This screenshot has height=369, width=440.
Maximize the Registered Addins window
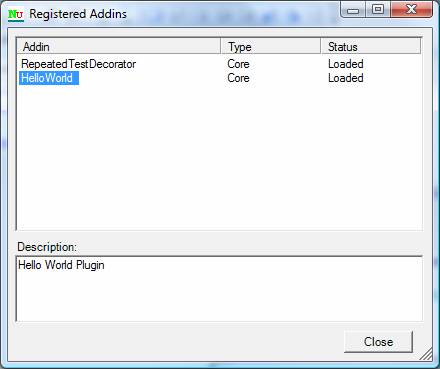tap(378, 10)
